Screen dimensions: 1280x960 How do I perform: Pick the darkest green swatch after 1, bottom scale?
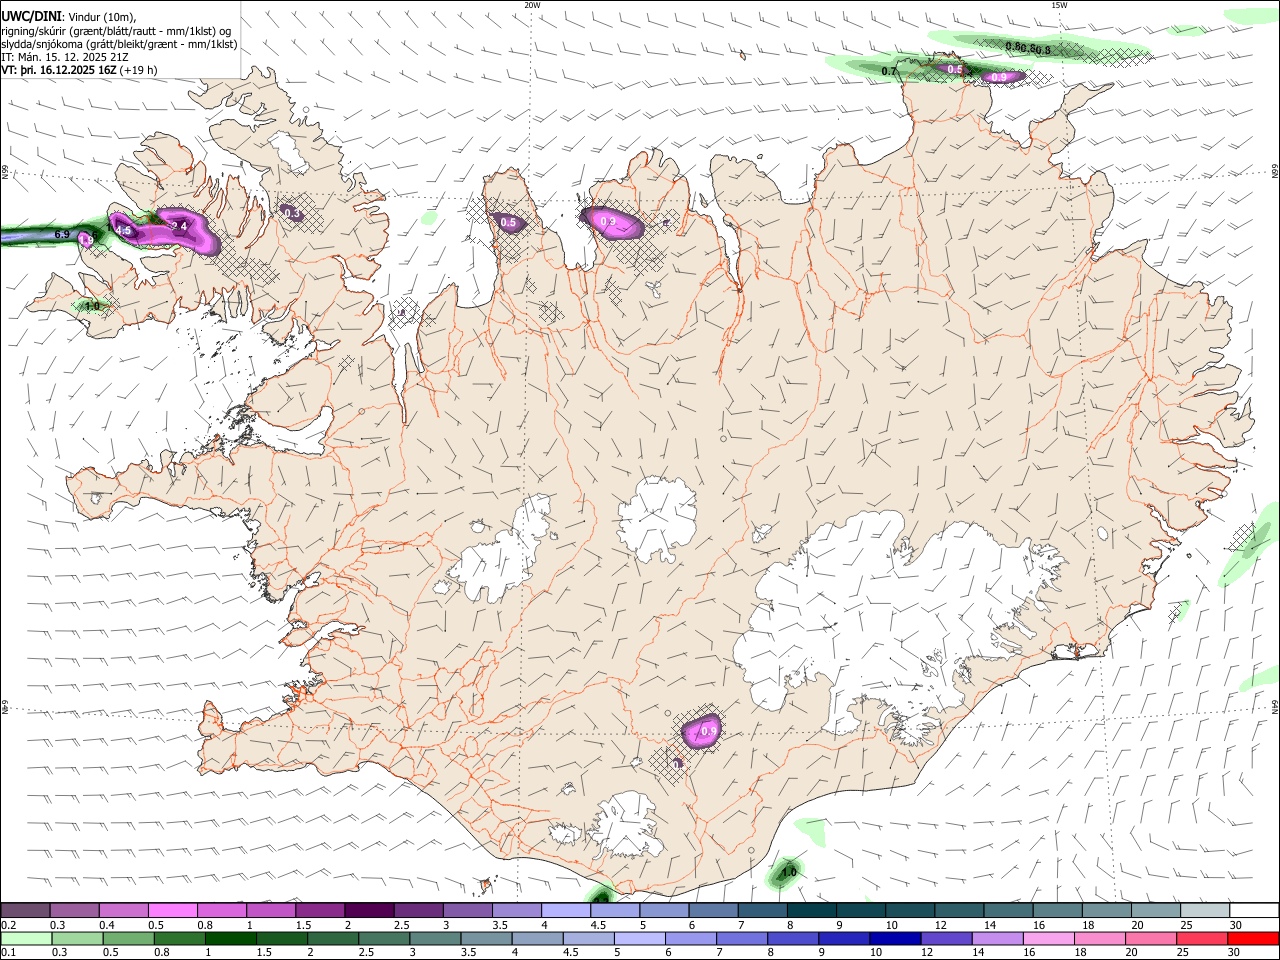point(231,939)
